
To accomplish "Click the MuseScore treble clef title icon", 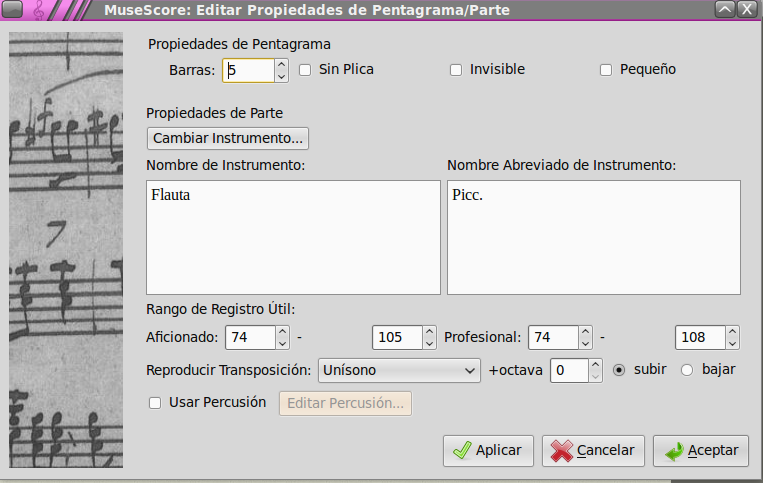I will (x=38, y=10).
